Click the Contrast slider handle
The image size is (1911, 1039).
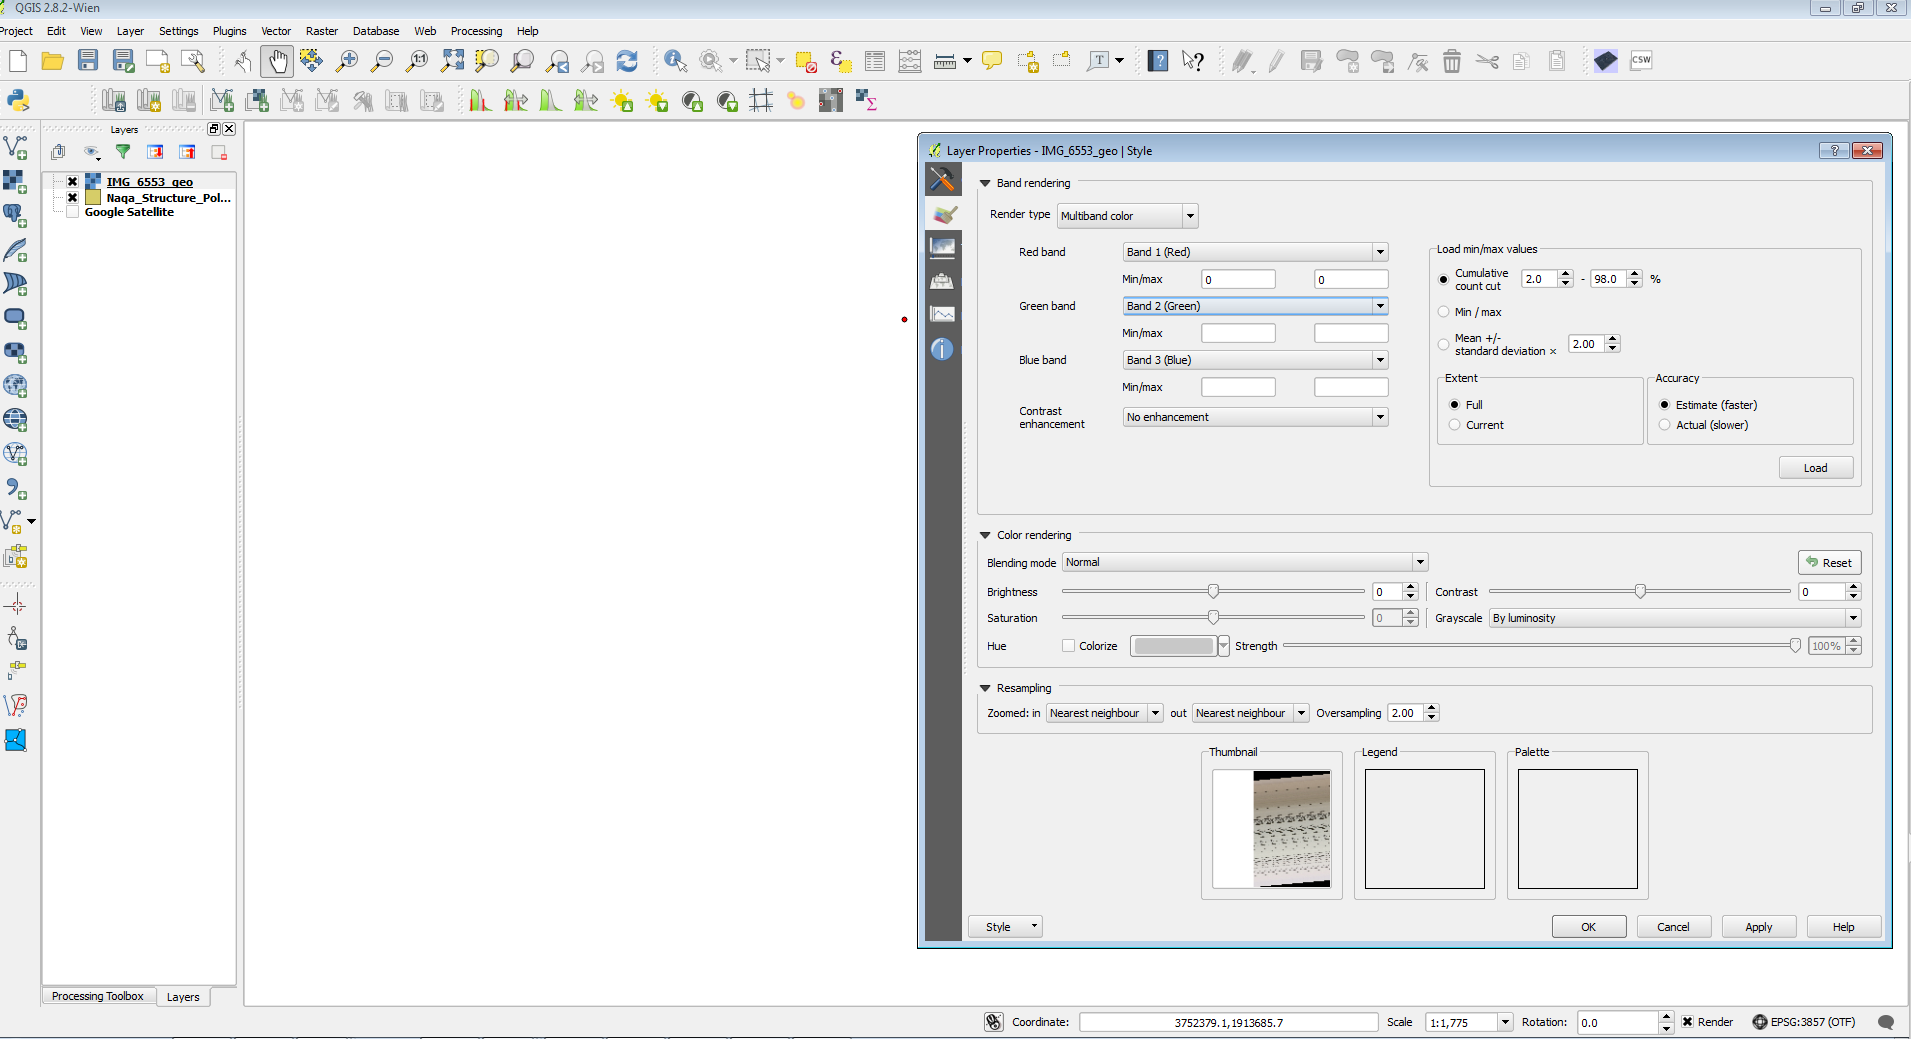[x=1640, y=591]
